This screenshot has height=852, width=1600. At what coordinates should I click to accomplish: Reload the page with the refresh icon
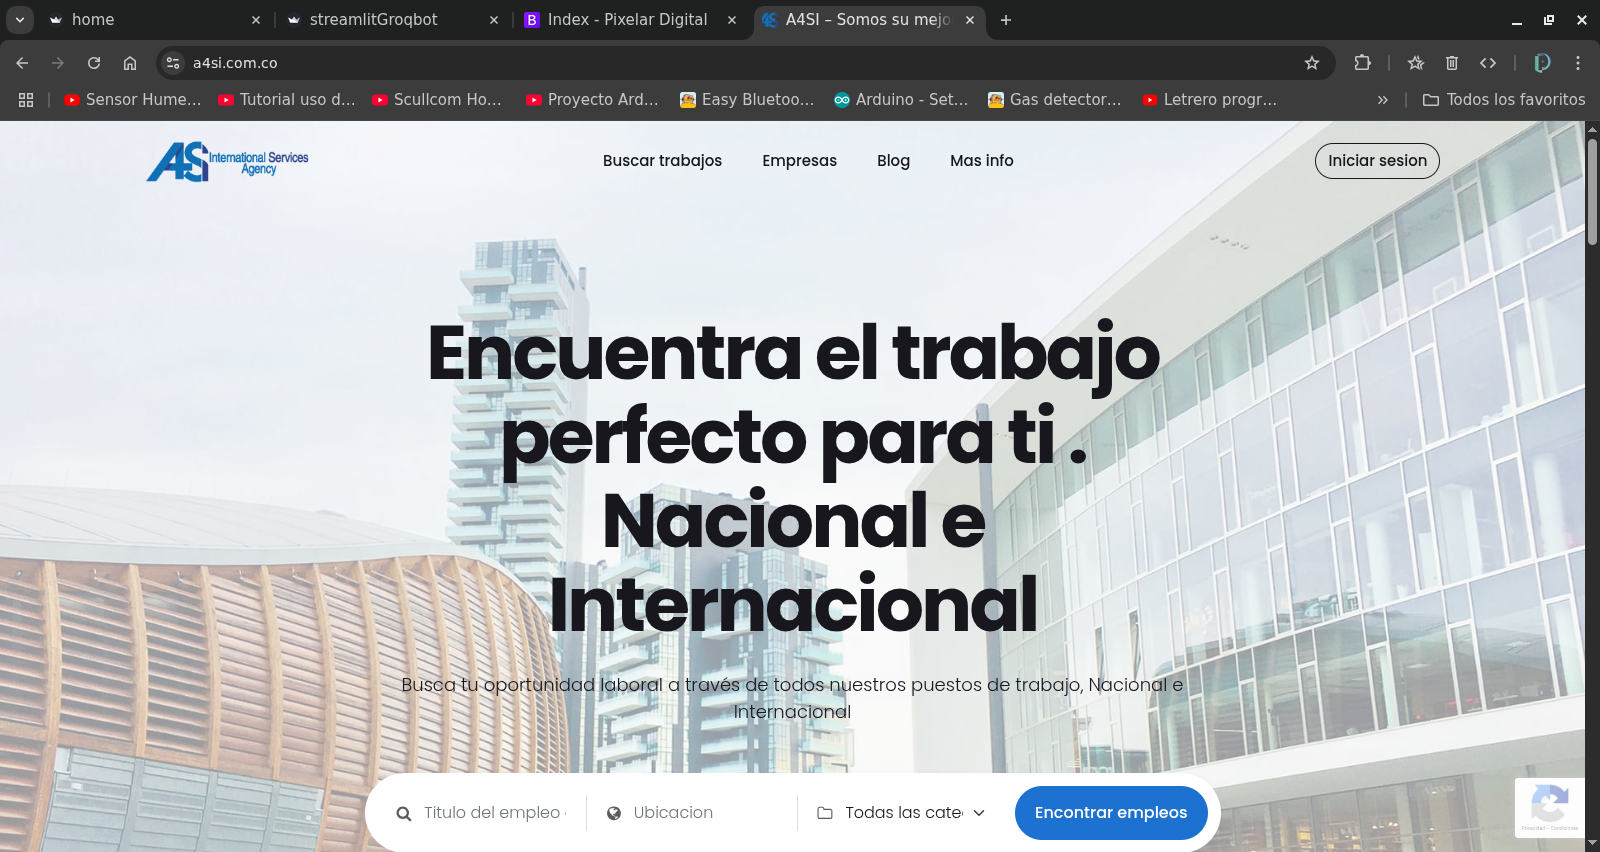click(x=94, y=63)
